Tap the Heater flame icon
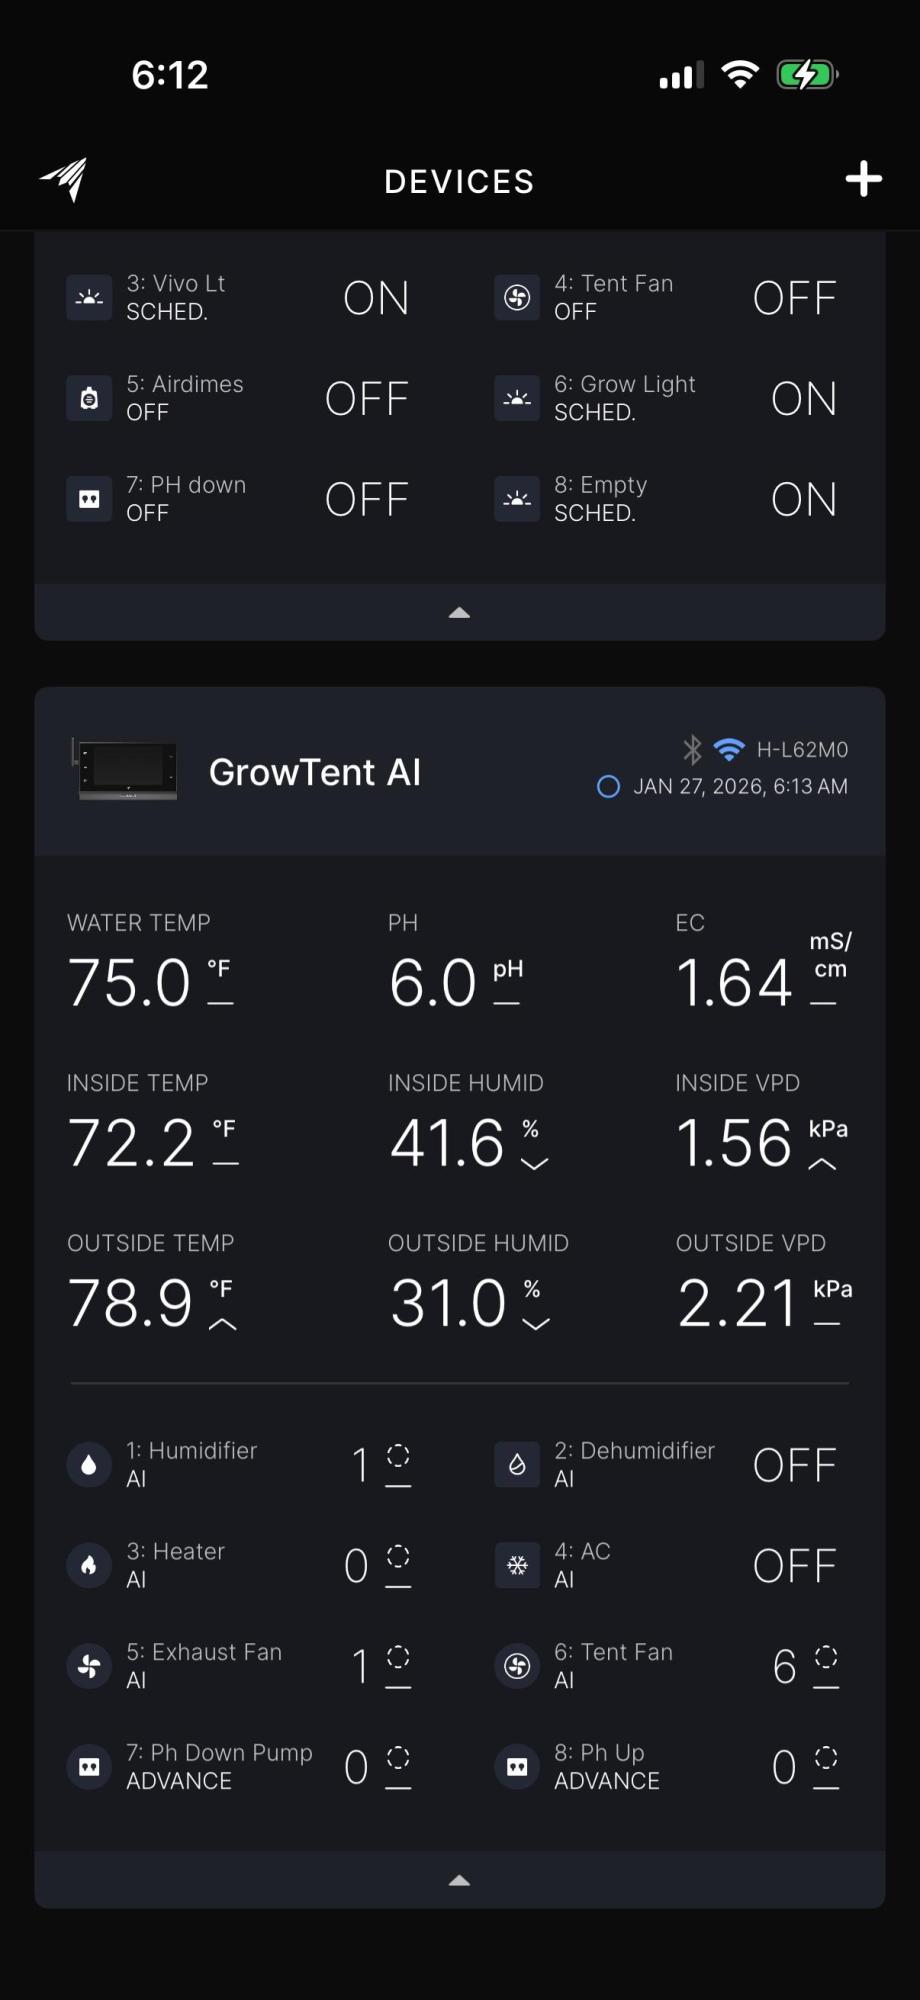This screenshot has height=2000, width=920. coord(89,1566)
